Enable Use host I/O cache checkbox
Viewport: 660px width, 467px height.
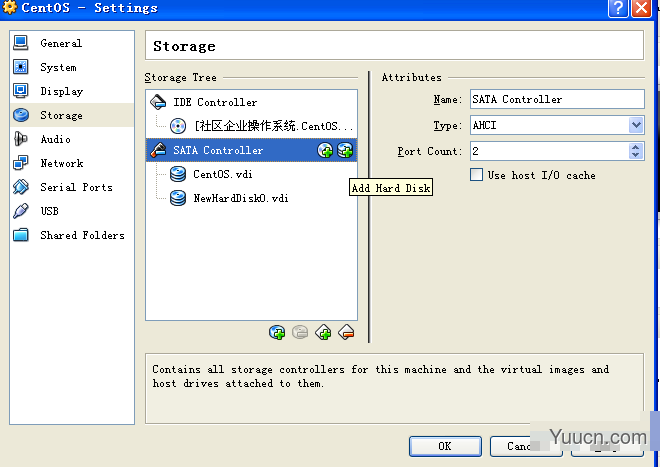(476, 174)
